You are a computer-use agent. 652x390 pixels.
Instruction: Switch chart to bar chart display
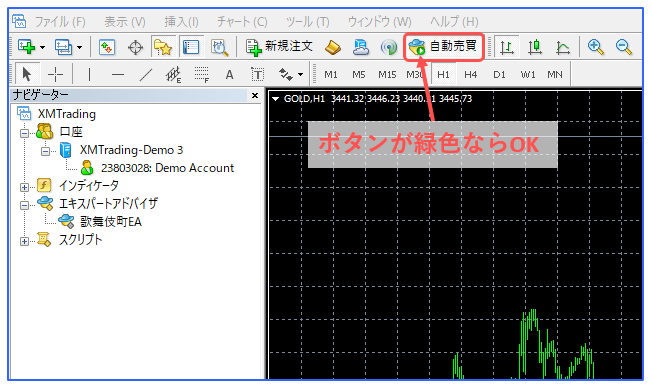(507, 47)
